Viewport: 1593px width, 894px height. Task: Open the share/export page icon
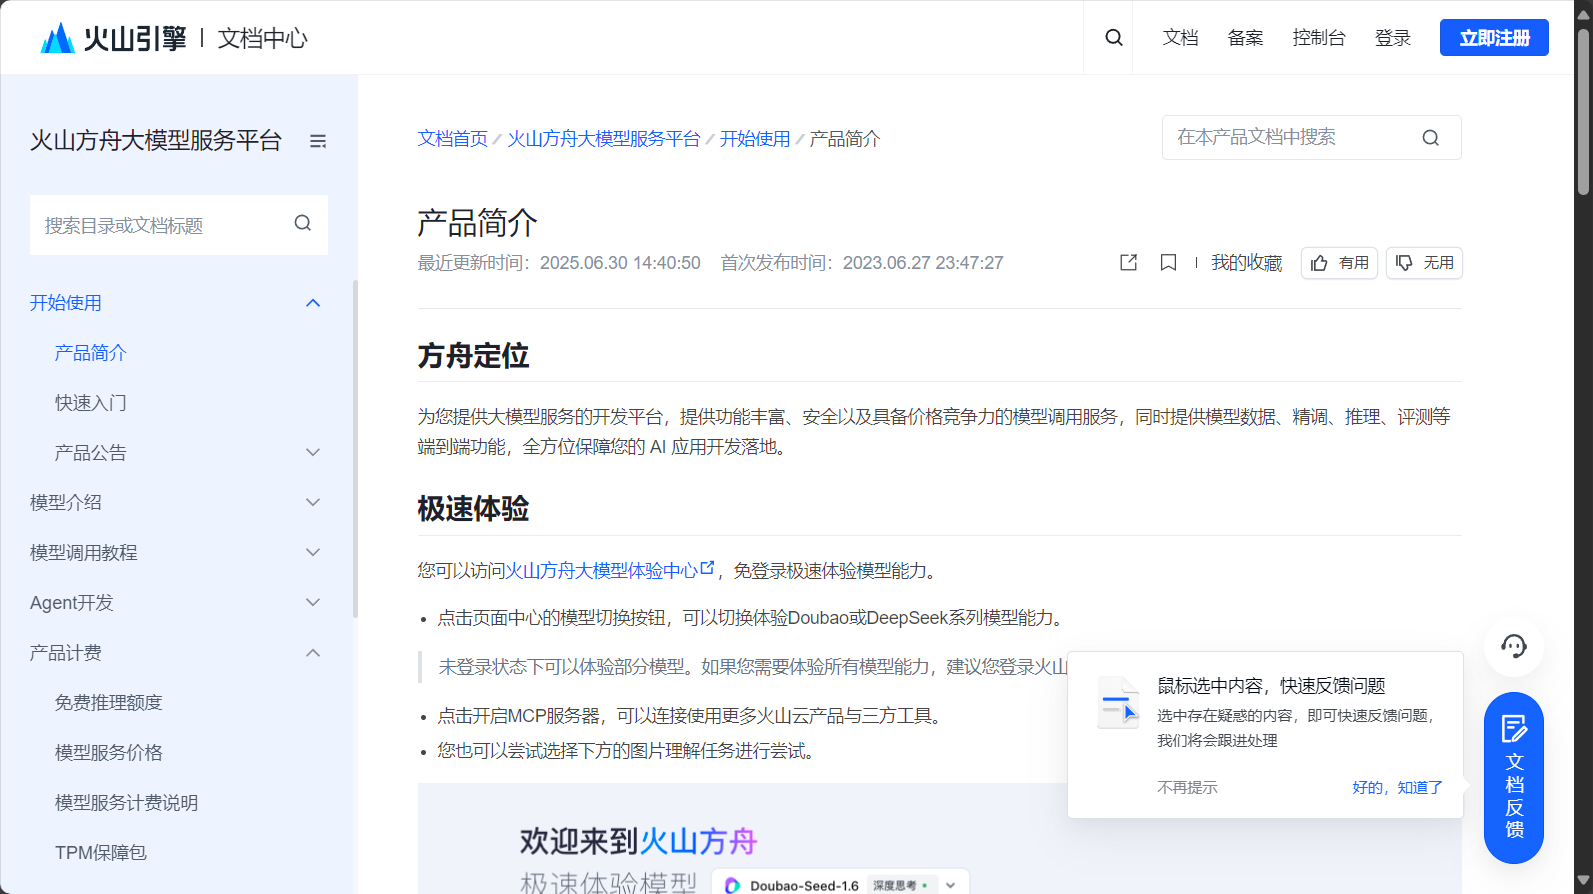1128,262
